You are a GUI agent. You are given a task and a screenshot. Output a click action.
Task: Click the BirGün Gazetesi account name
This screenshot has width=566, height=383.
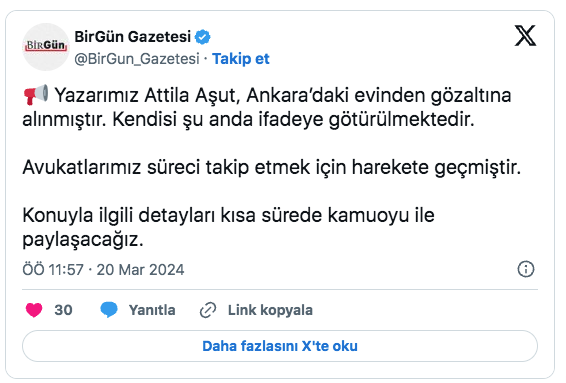click(132, 36)
